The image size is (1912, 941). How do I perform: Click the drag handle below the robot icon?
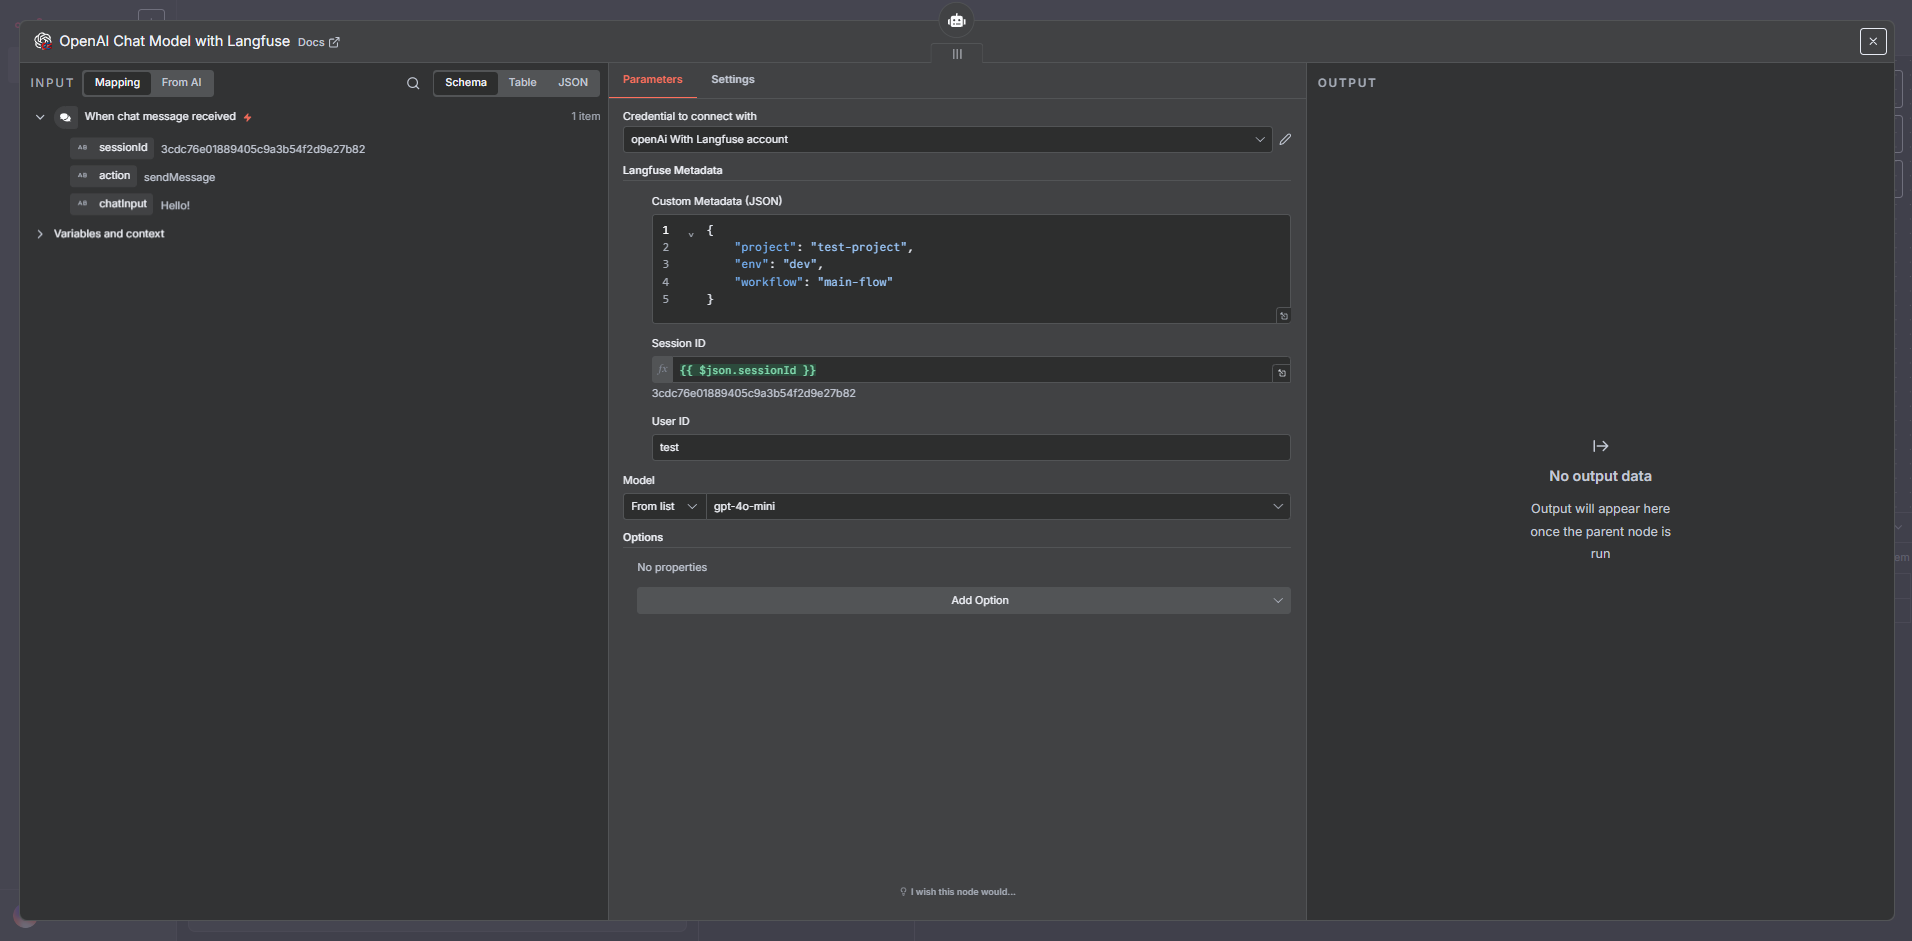[957, 54]
